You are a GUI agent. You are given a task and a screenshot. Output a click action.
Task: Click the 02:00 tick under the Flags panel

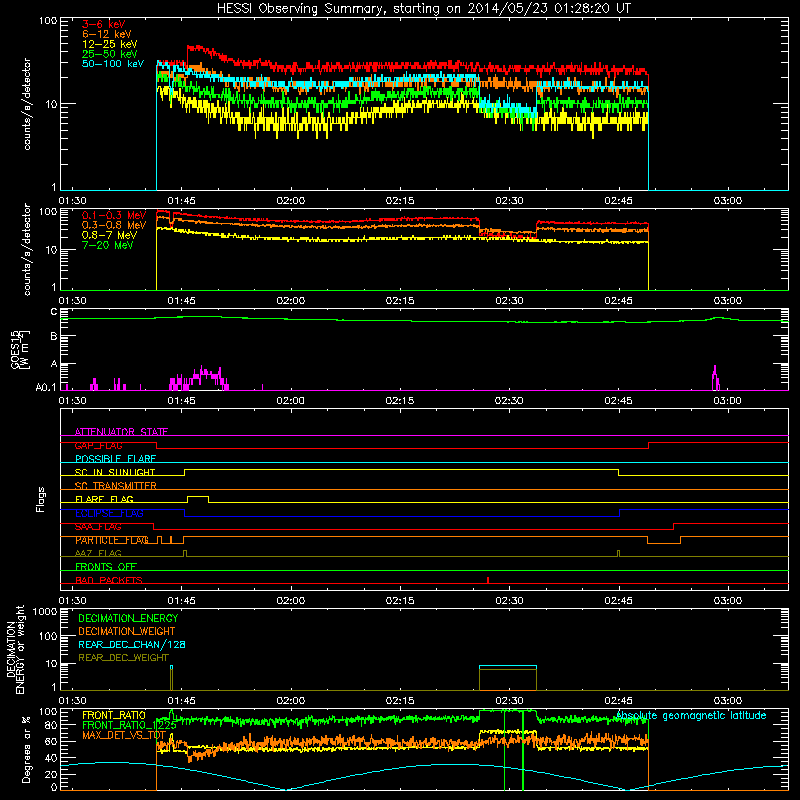pyautogui.click(x=290, y=601)
